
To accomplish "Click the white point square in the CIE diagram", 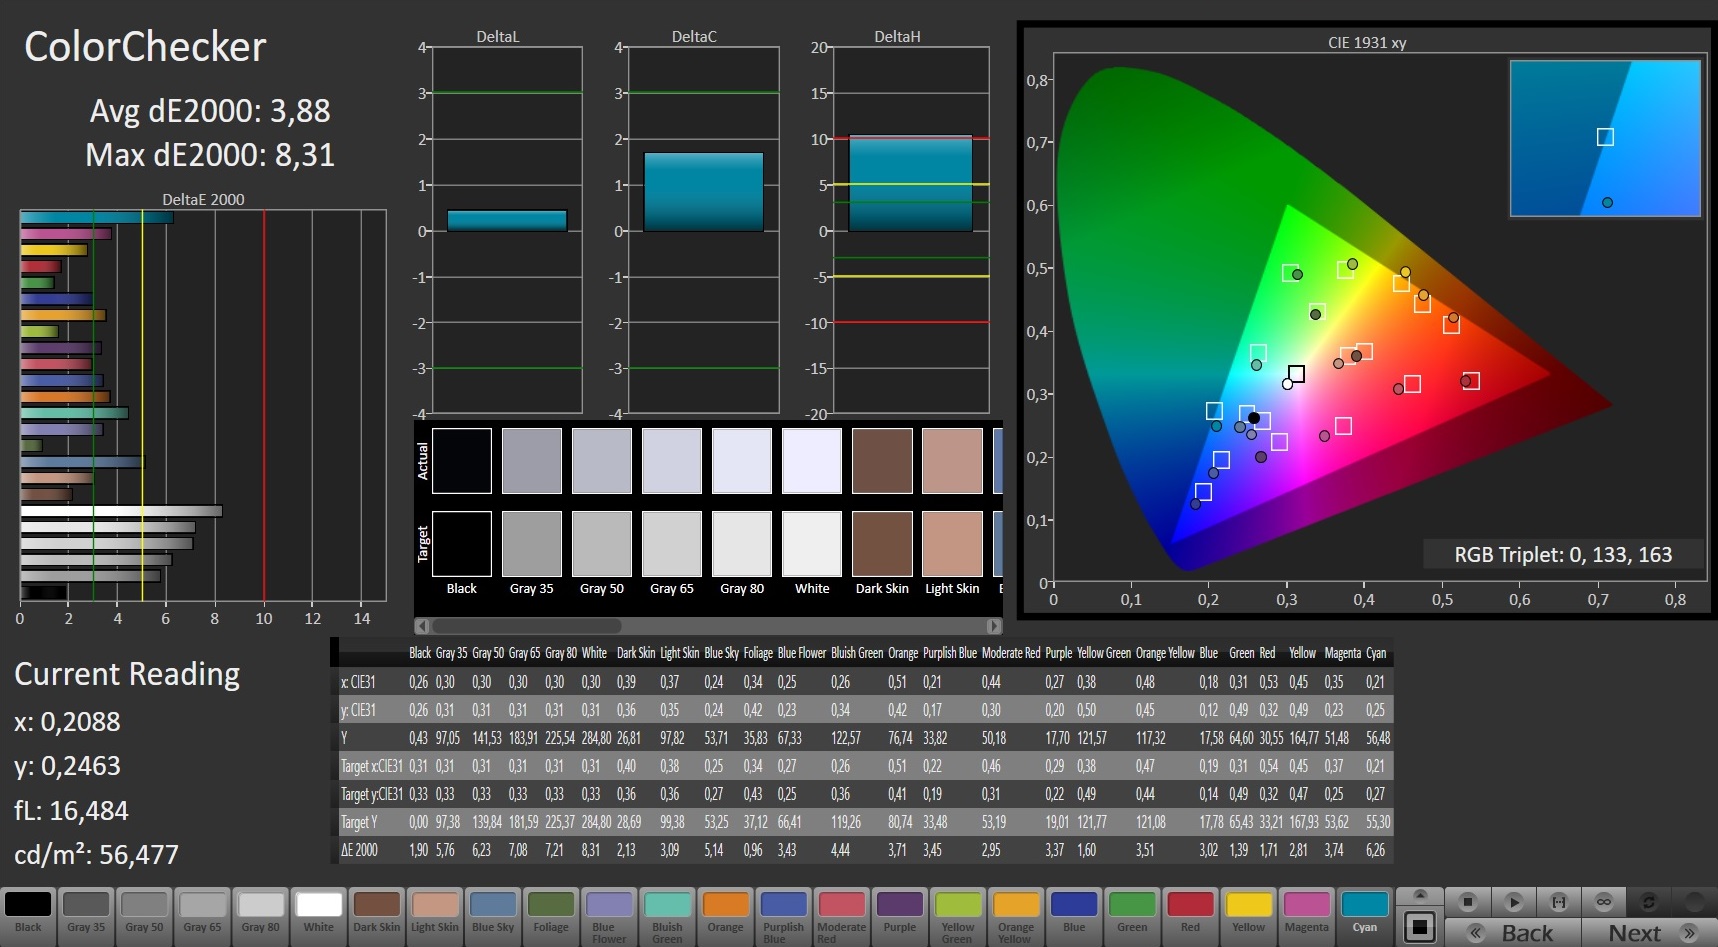I will pyautogui.click(x=1296, y=374).
